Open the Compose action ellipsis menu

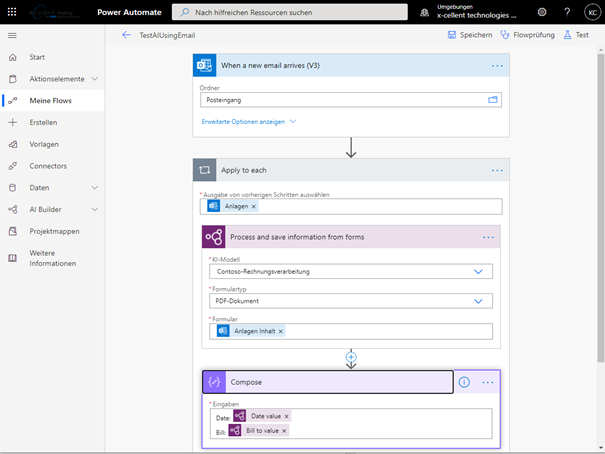pyautogui.click(x=488, y=382)
